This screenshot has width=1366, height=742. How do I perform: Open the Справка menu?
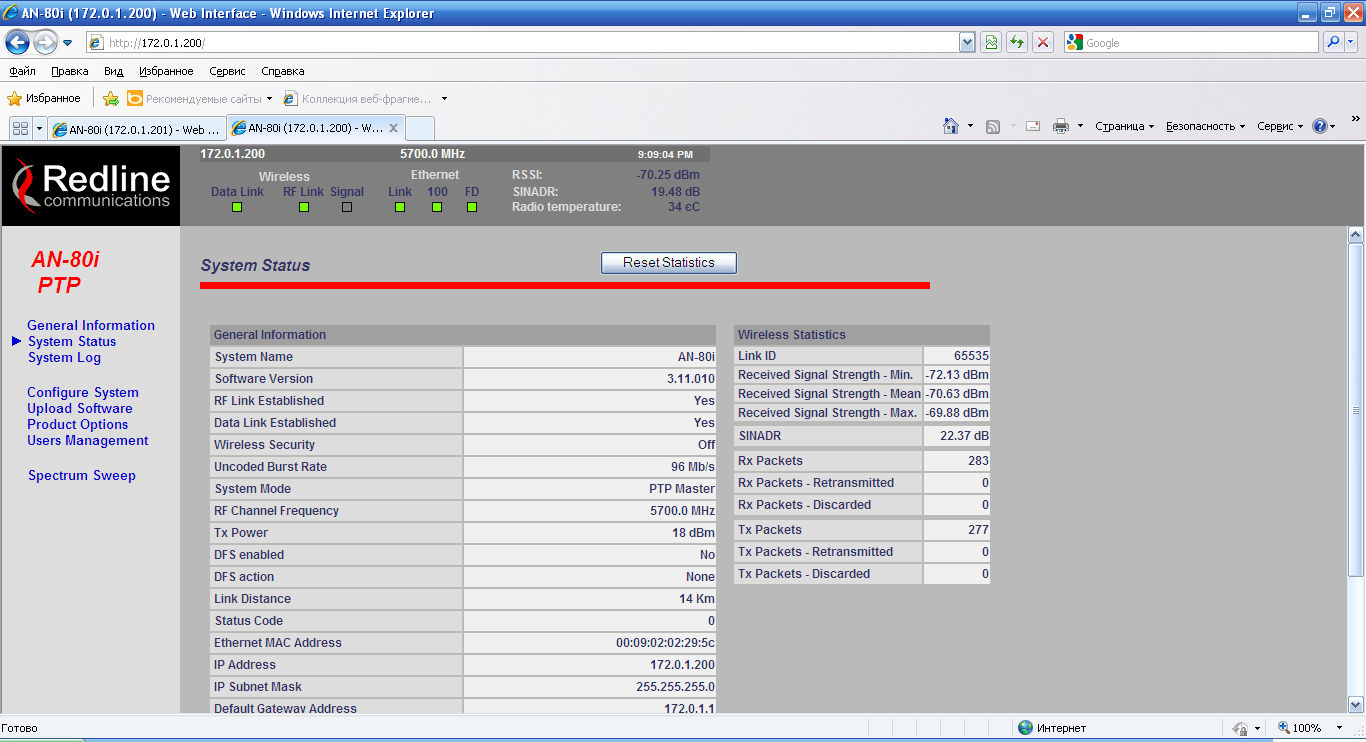coord(282,72)
